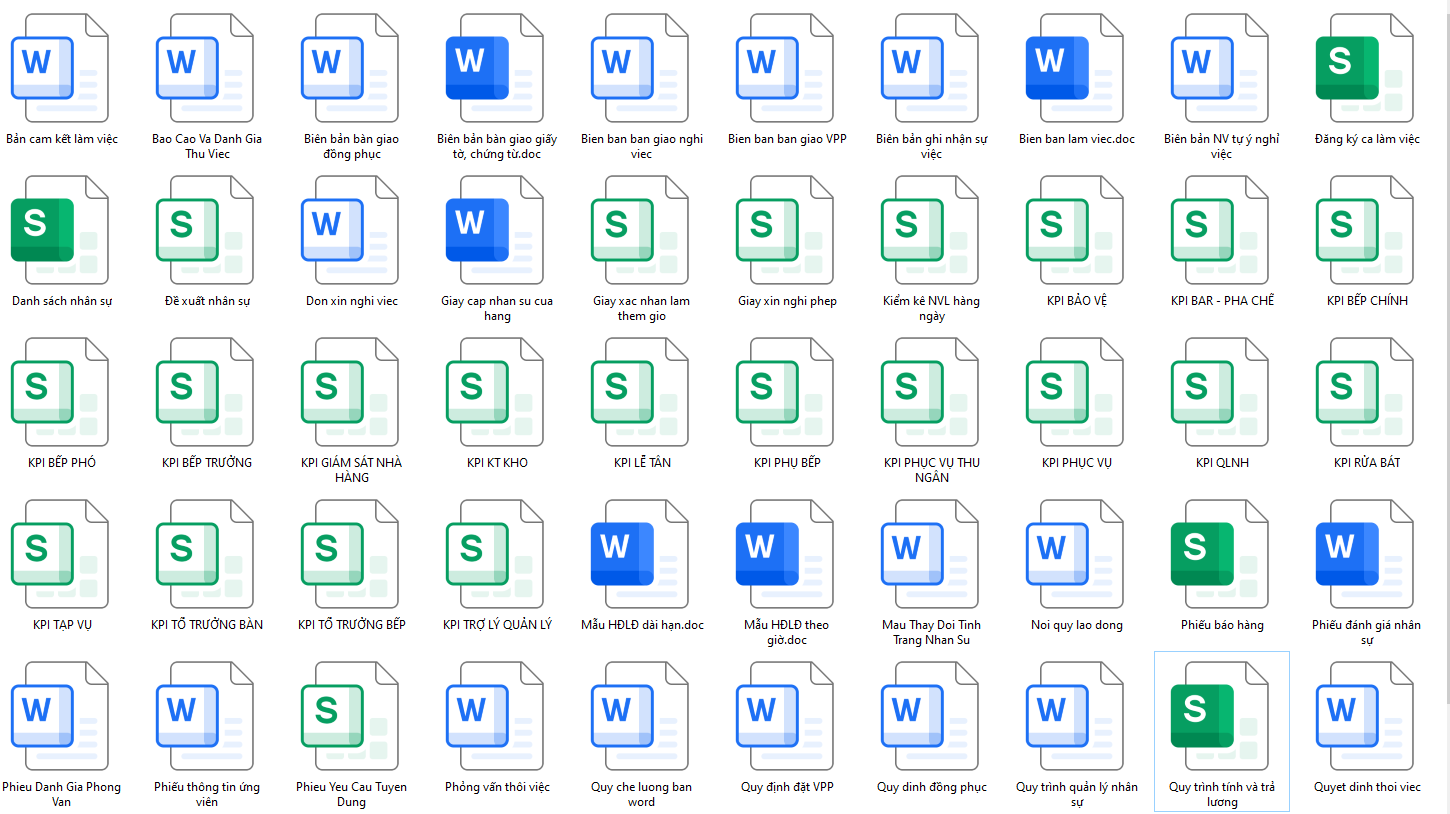The height and width of the screenshot is (814, 1450).
Task: Open the Danh sách nhân sự spreadsheet icon
Action: [x=59, y=230]
